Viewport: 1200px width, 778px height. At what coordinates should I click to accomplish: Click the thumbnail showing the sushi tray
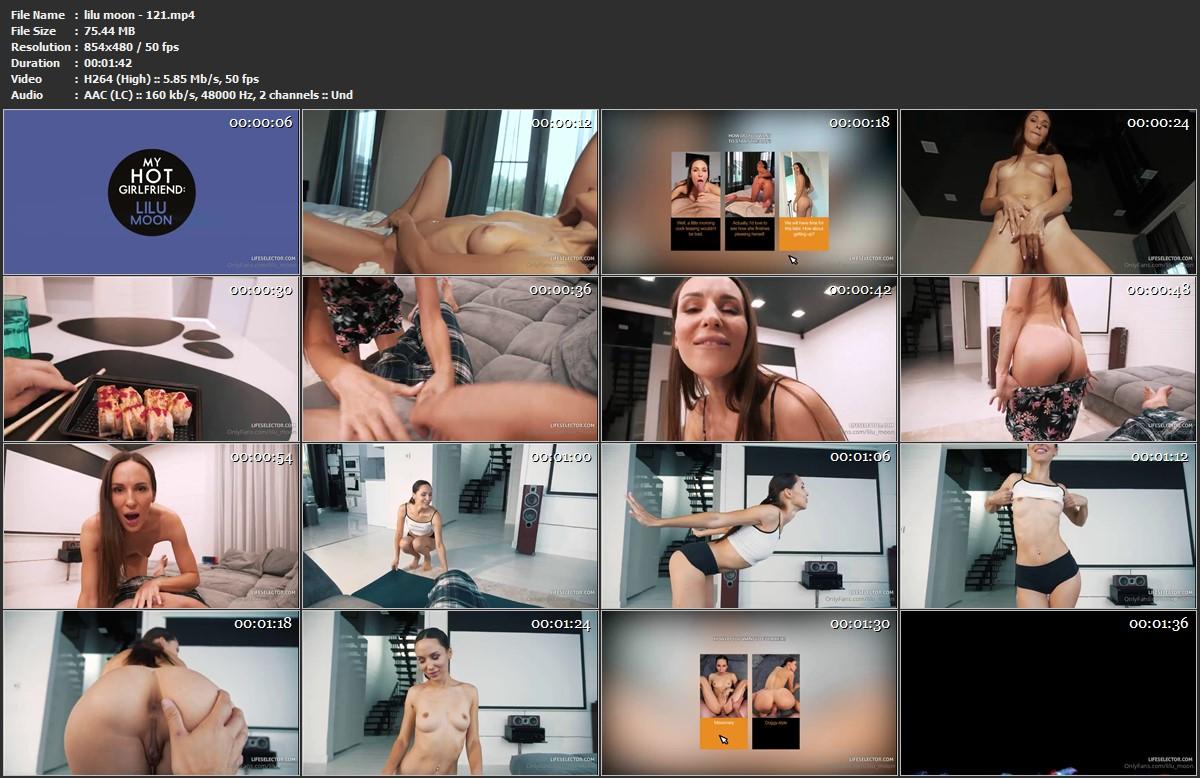tap(151, 359)
